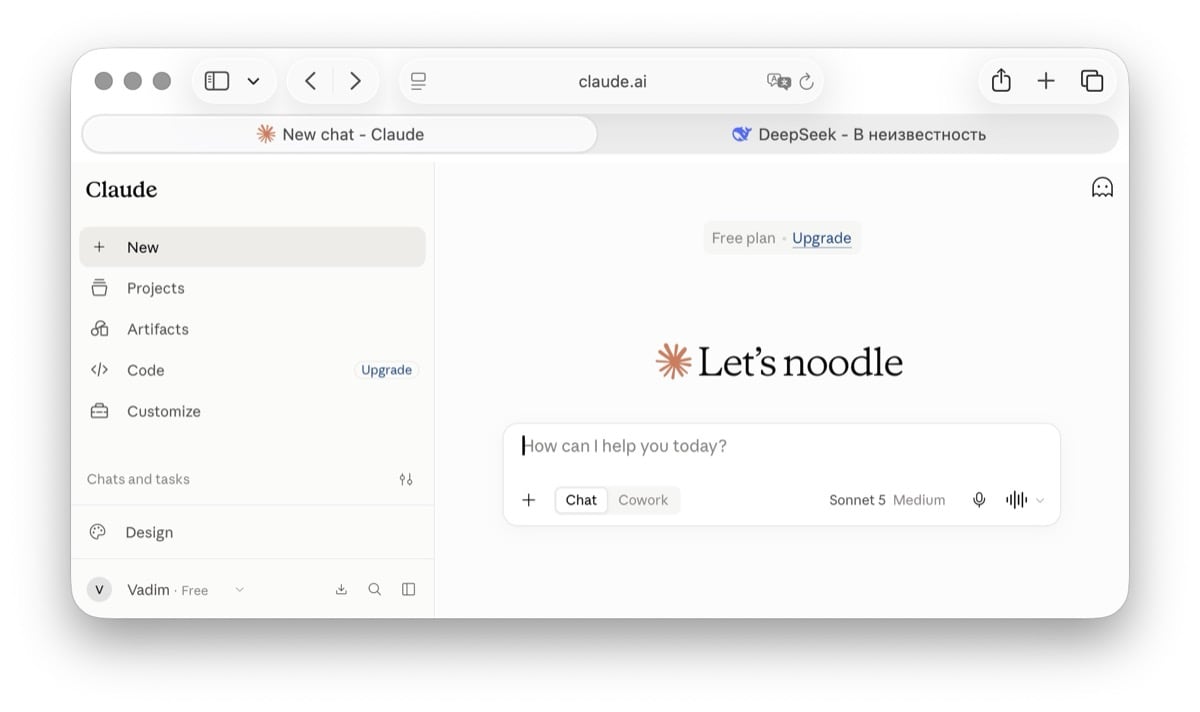This screenshot has height=712, width=1200.
Task: Toggle incognito chat ghost icon
Action: coord(1102,188)
